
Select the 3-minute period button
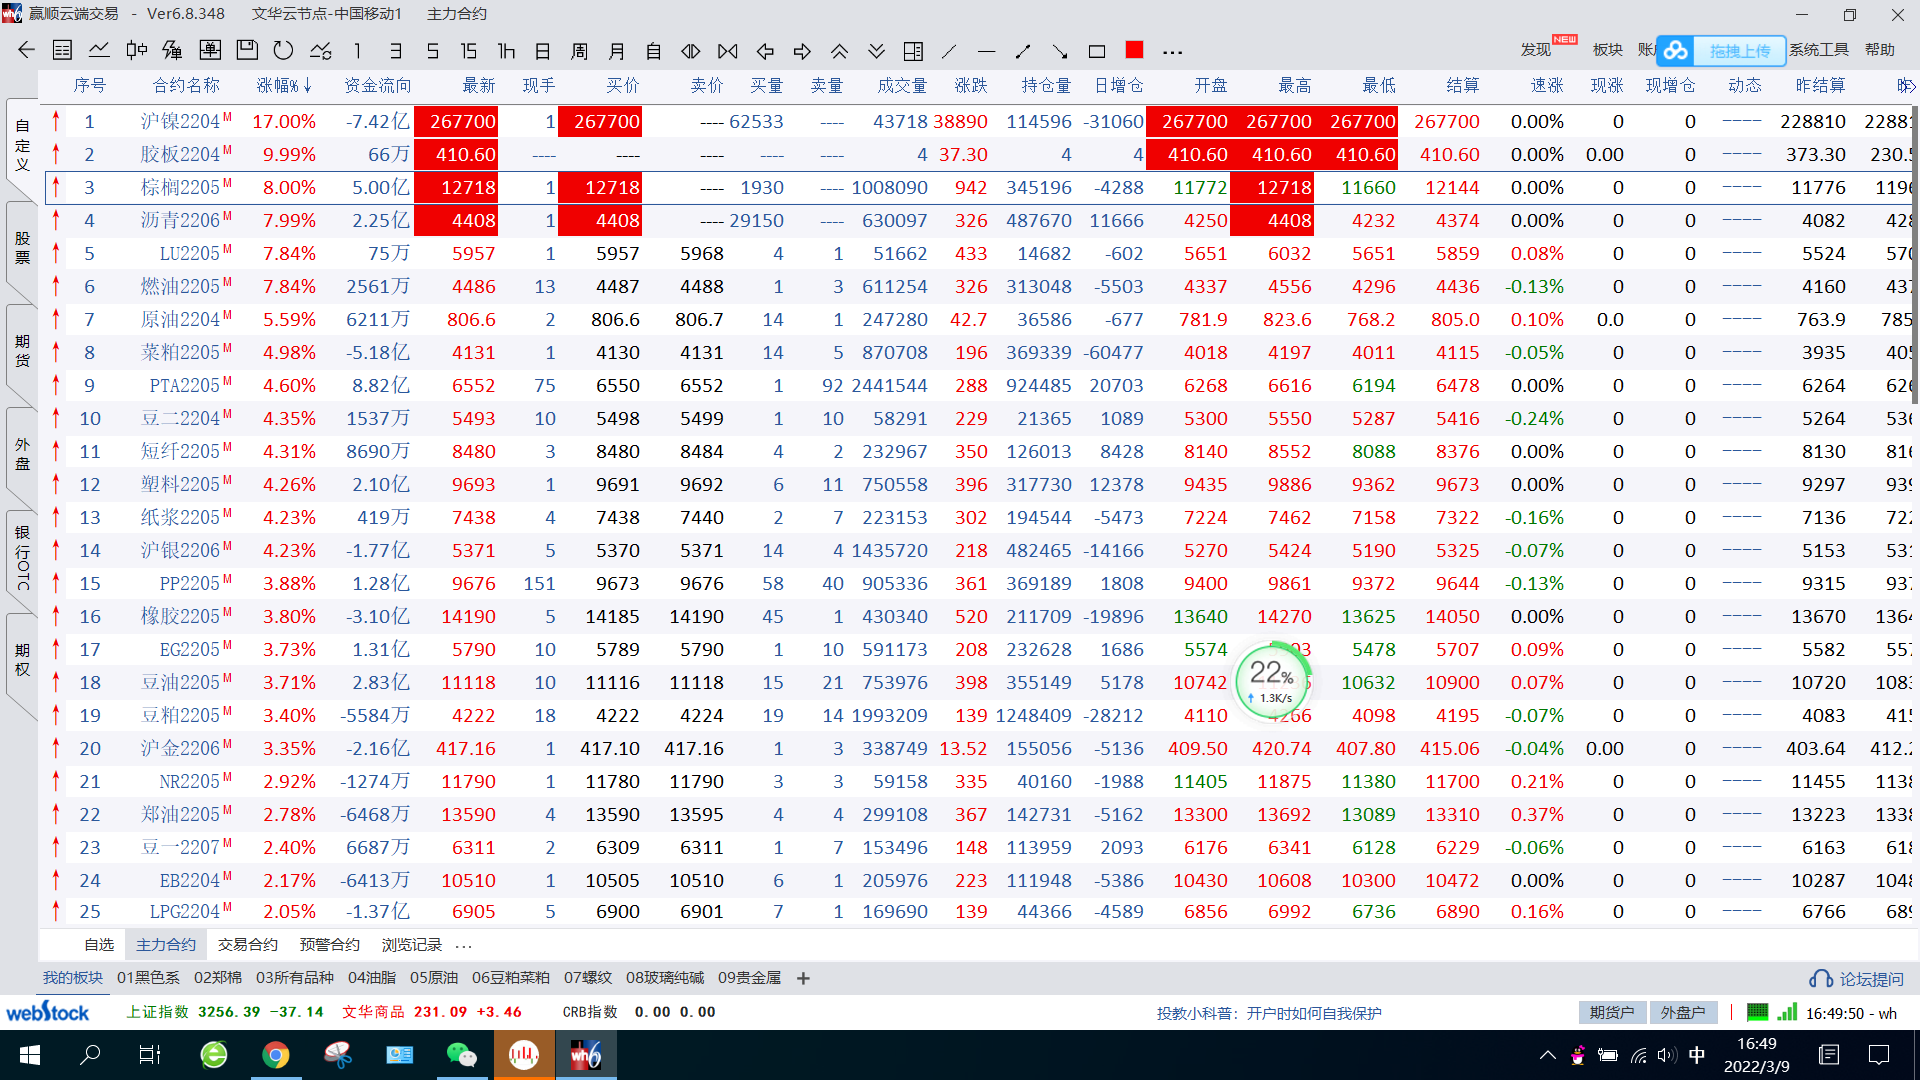[396, 51]
